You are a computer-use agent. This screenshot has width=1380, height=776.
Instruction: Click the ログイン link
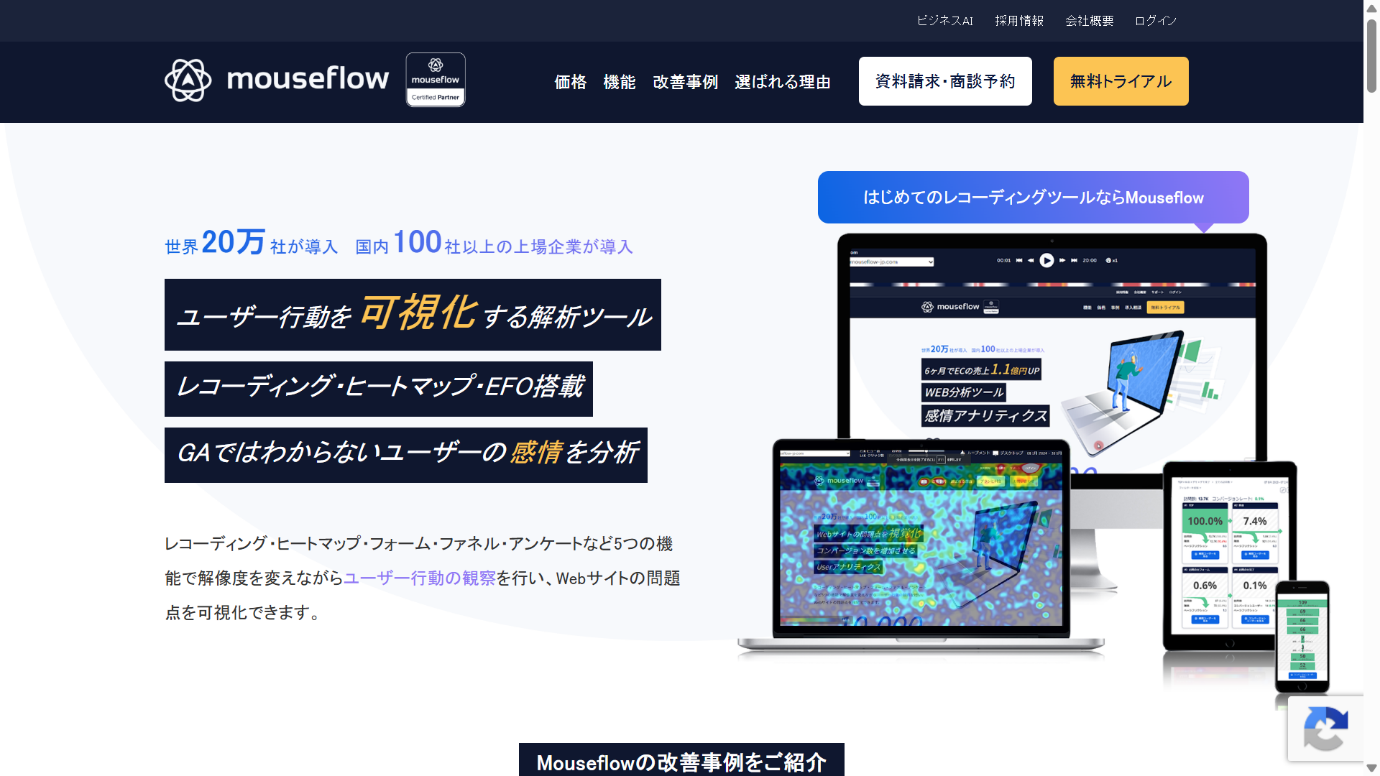click(1156, 21)
